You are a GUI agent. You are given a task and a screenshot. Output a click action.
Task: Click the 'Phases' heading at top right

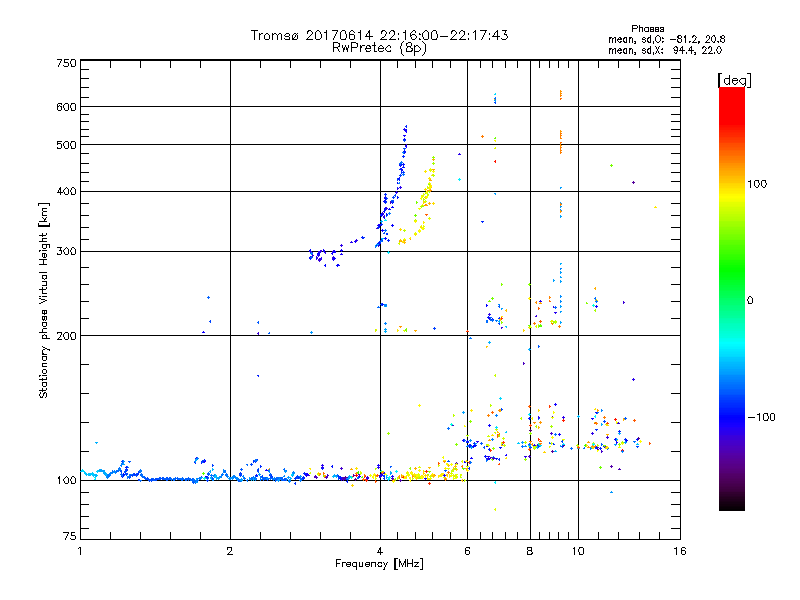click(x=647, y=29)
